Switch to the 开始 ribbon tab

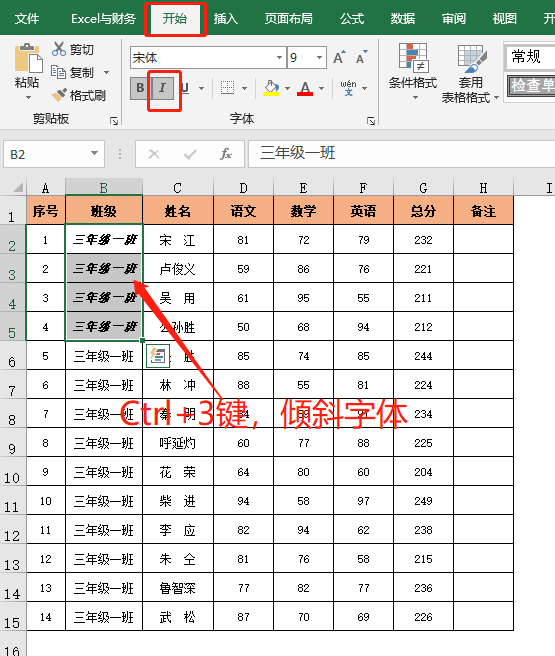175,19
